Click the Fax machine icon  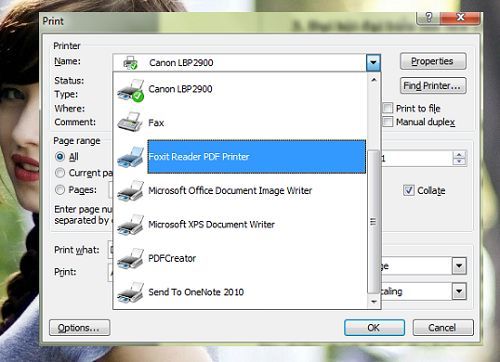coord(130,122)
